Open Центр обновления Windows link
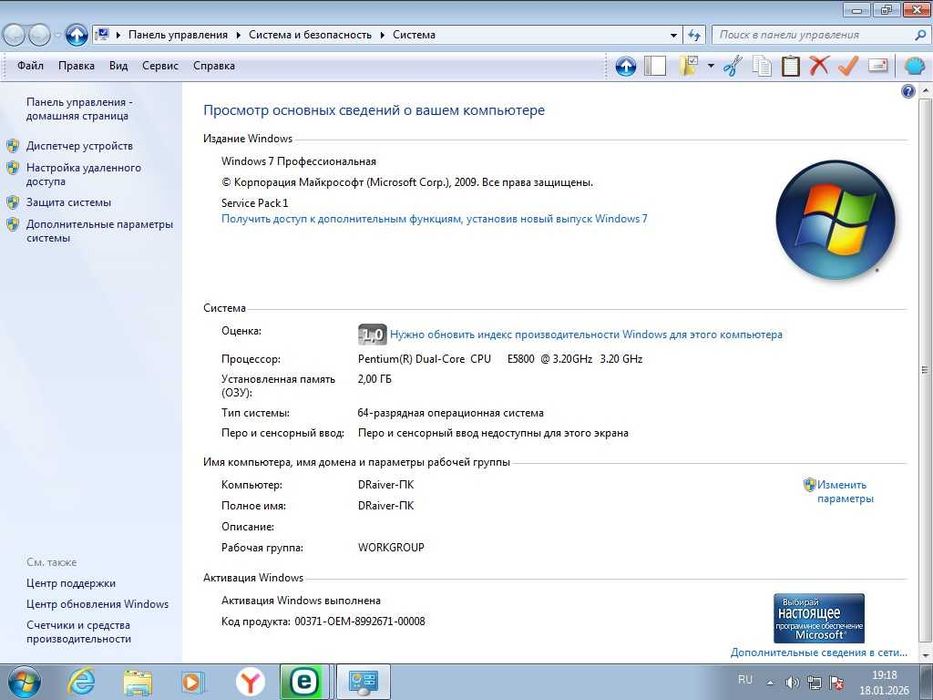The image size is (933, 700). [x=97, y=604]
